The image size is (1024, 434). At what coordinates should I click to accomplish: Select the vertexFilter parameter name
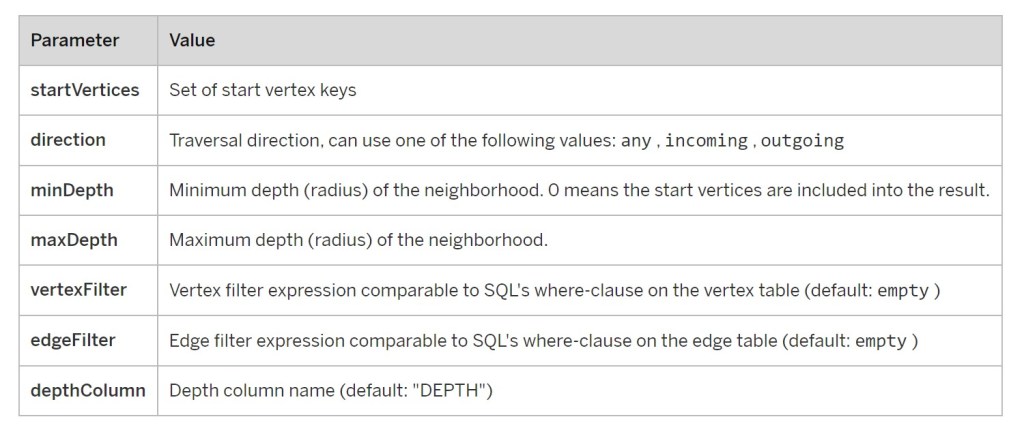79,290
